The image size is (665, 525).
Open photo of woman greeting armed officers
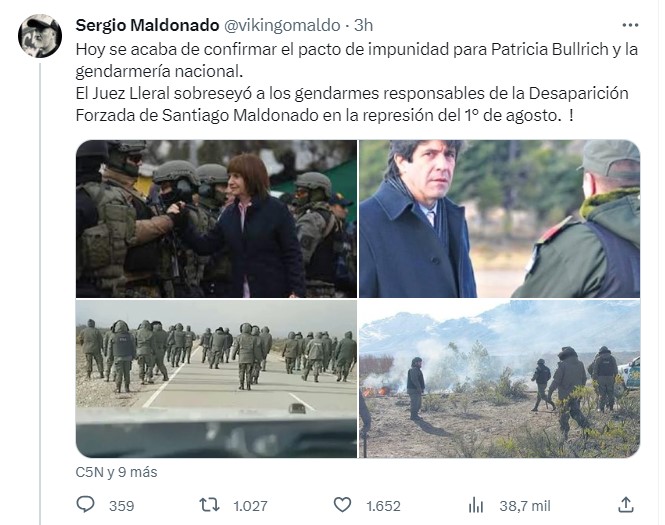click(216, 219)
